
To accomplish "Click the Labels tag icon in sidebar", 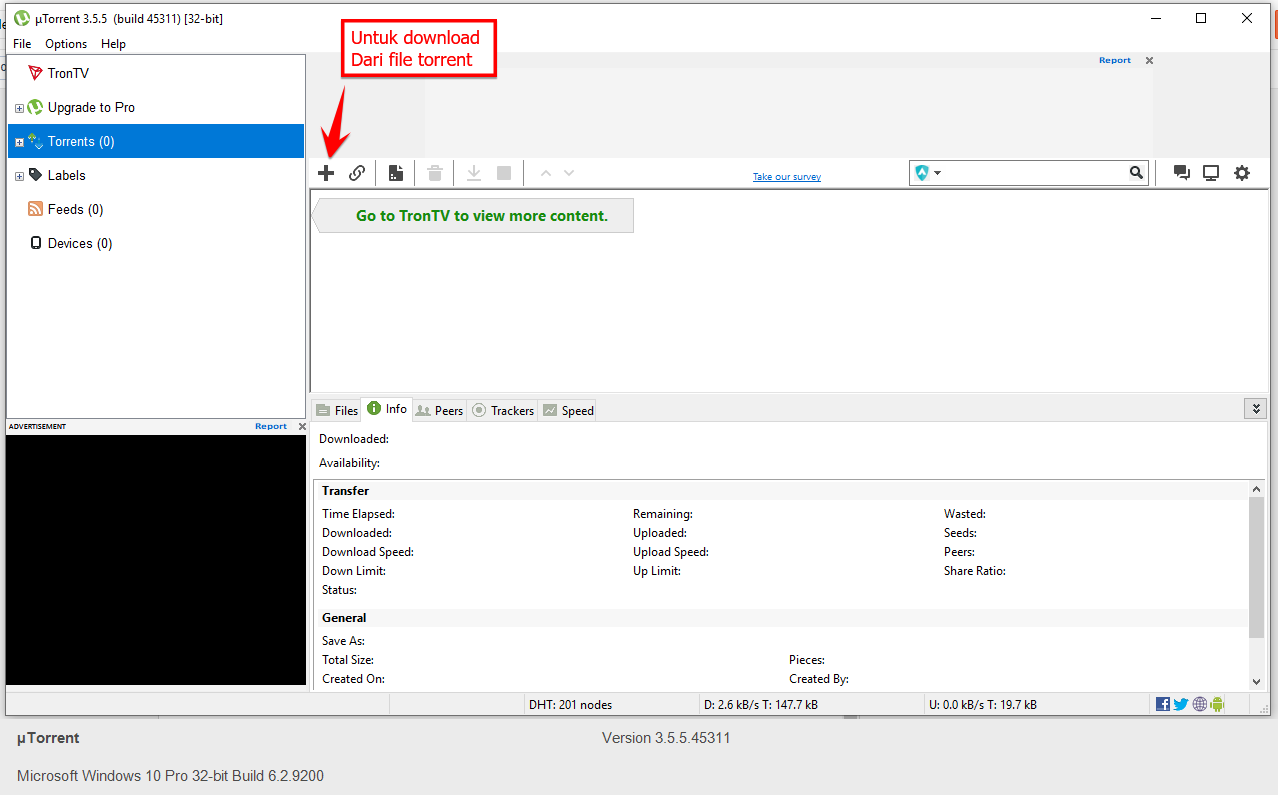I will point(36,175).
